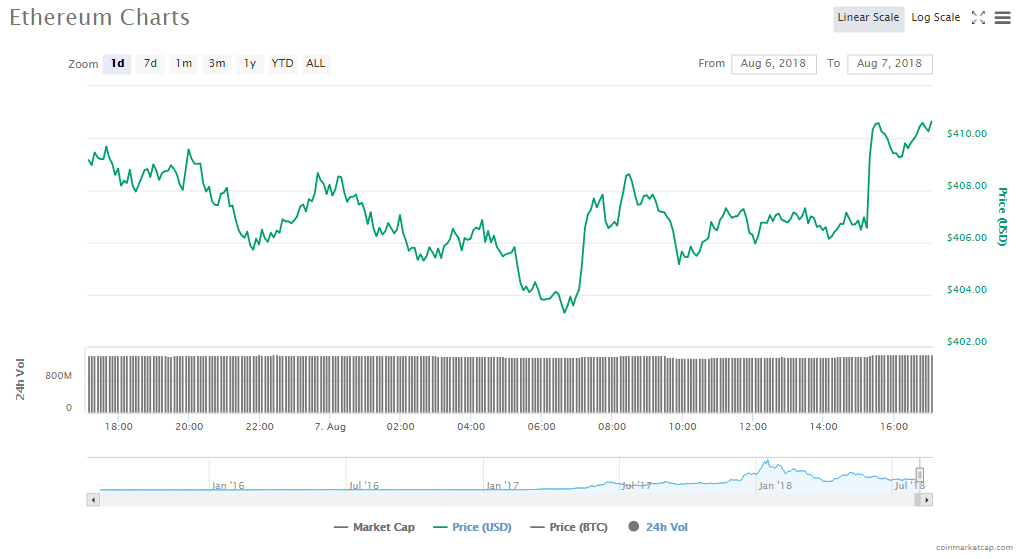Set zoom to 1m
The height and width of the screenshot is (559, 1021).
(183, 64)
